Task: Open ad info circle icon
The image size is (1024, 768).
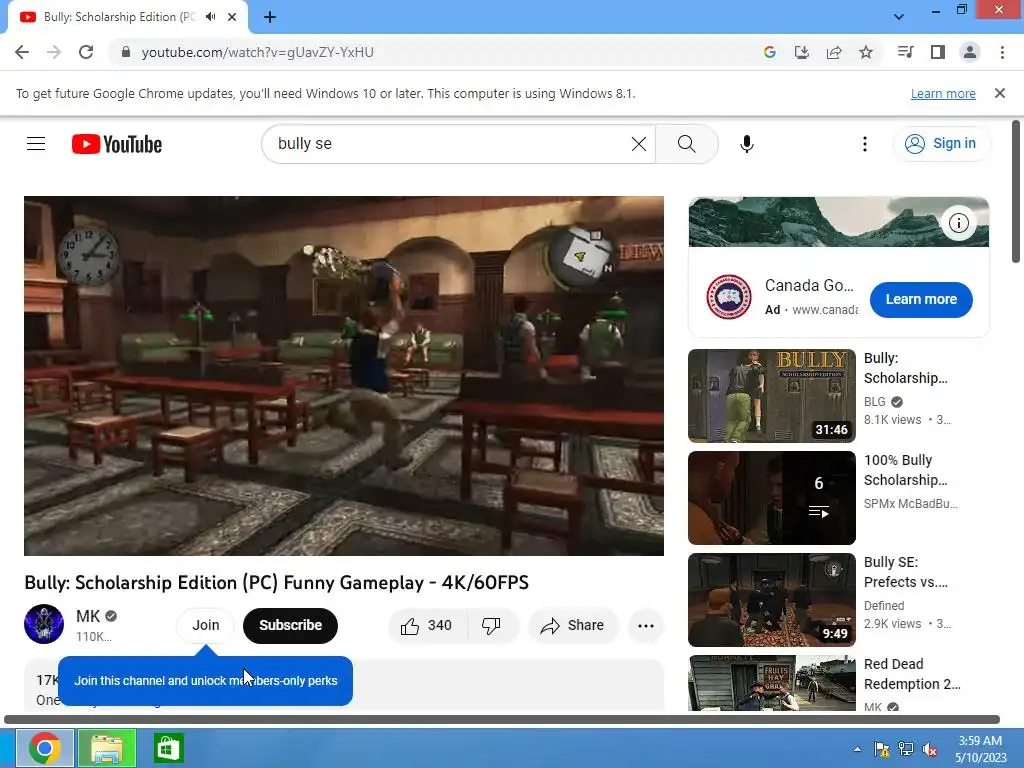Action: pos(958,223)
